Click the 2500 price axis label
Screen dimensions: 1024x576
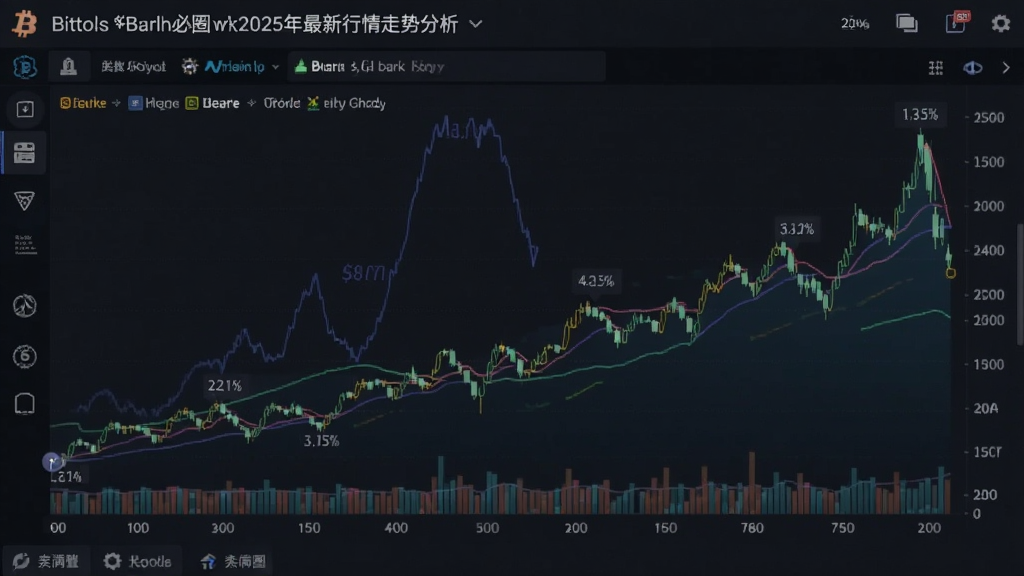989,118
